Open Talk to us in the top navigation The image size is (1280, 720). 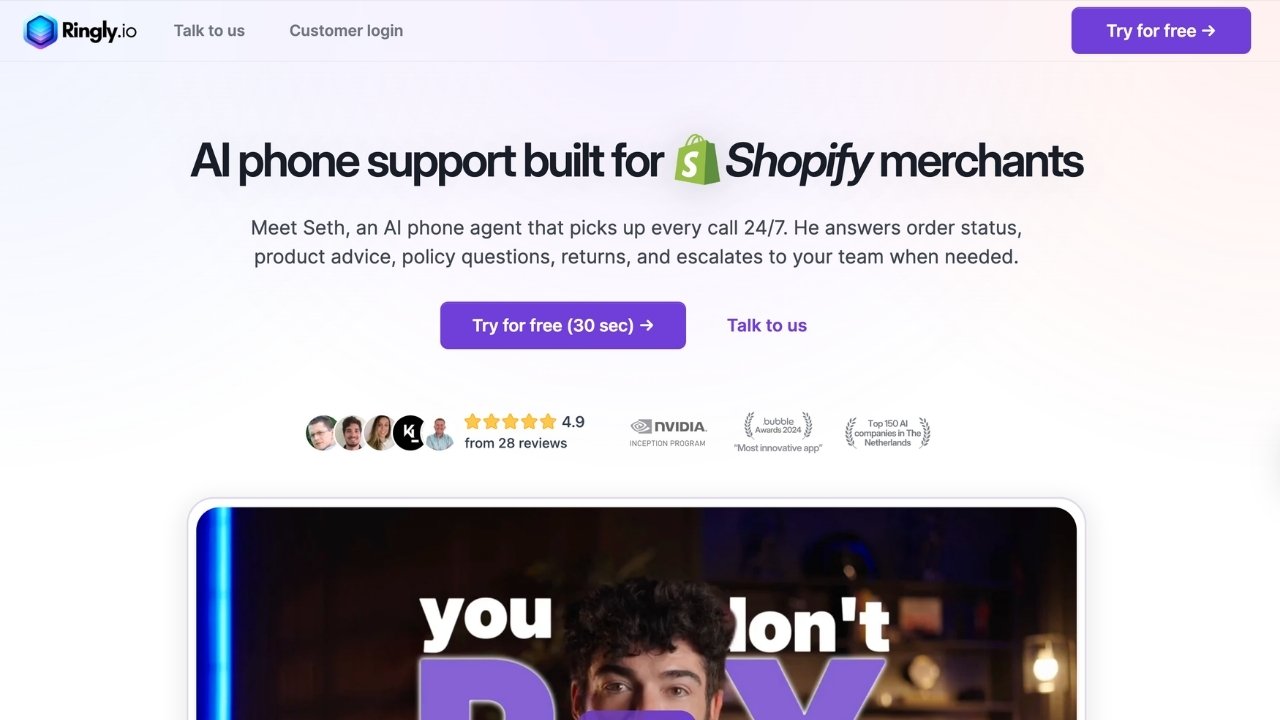click(x=209, y=31)
